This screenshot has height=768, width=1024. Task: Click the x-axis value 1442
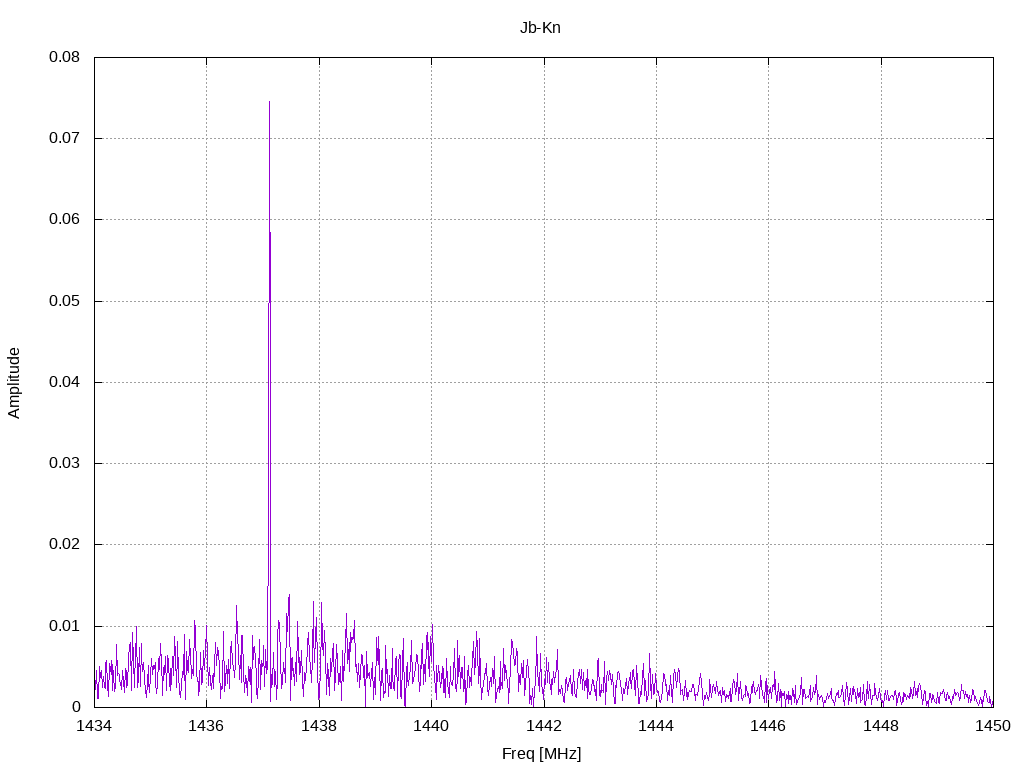coord(544,726)
